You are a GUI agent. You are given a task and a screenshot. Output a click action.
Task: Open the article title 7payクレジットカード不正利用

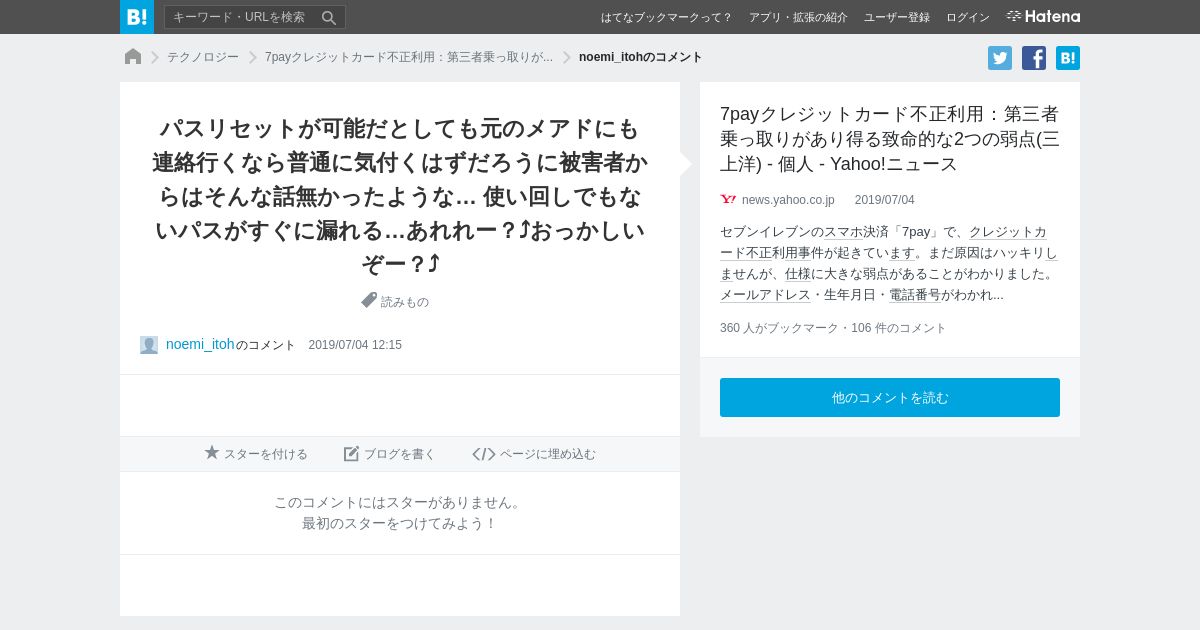(889, 139)
